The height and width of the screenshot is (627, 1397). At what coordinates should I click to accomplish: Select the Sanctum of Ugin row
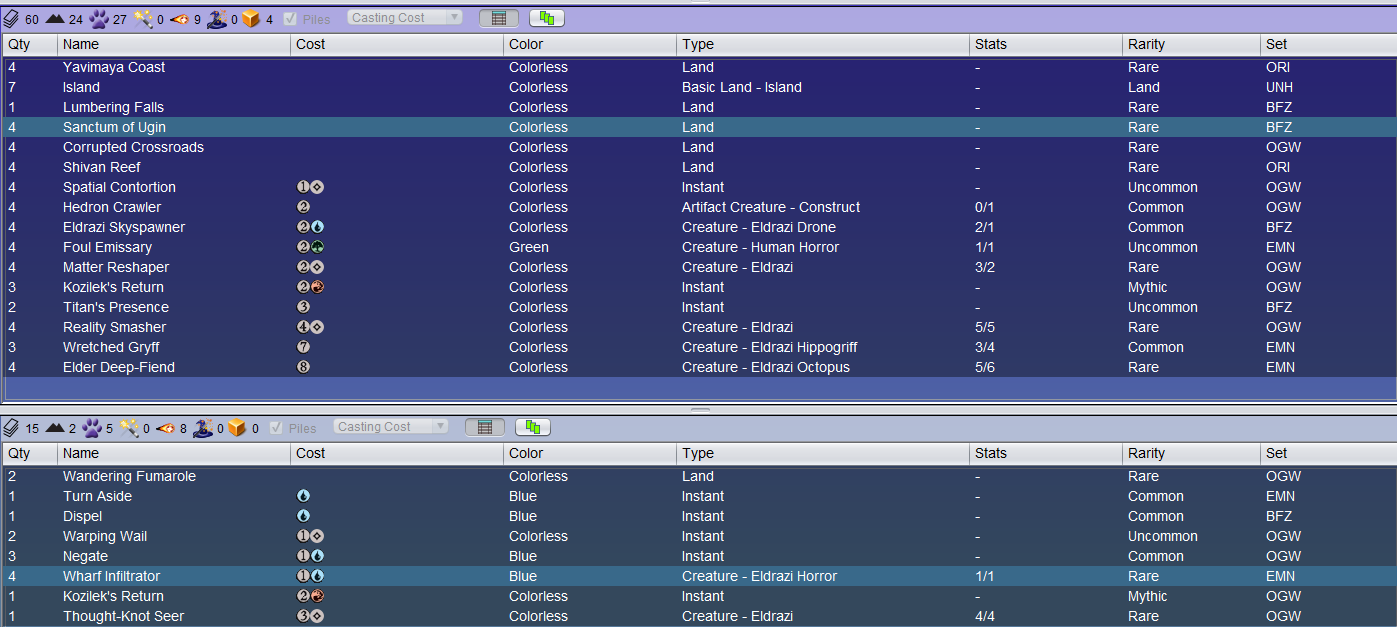click(698, 127)
